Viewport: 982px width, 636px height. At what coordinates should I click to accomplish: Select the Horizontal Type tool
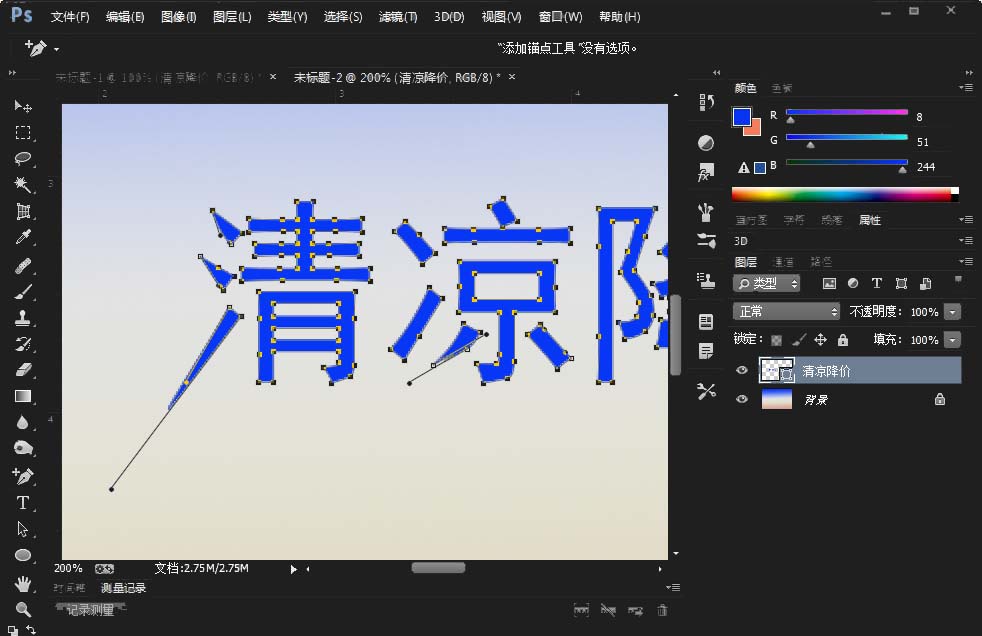(22, 503)
